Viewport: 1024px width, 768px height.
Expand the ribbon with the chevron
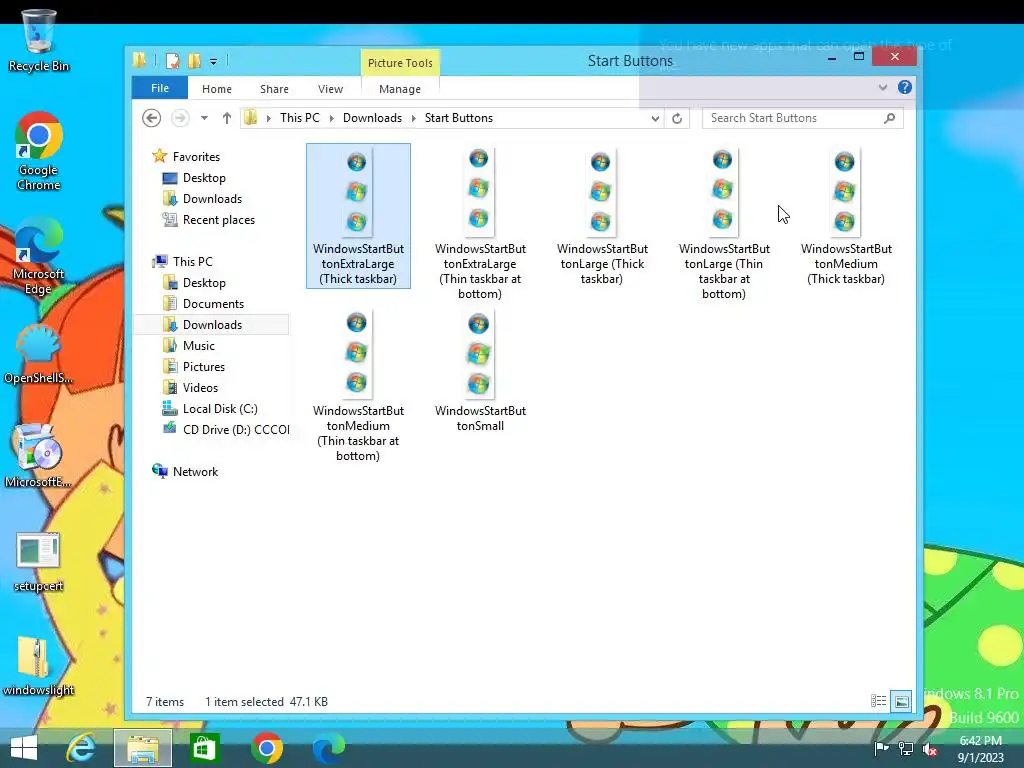883,88
